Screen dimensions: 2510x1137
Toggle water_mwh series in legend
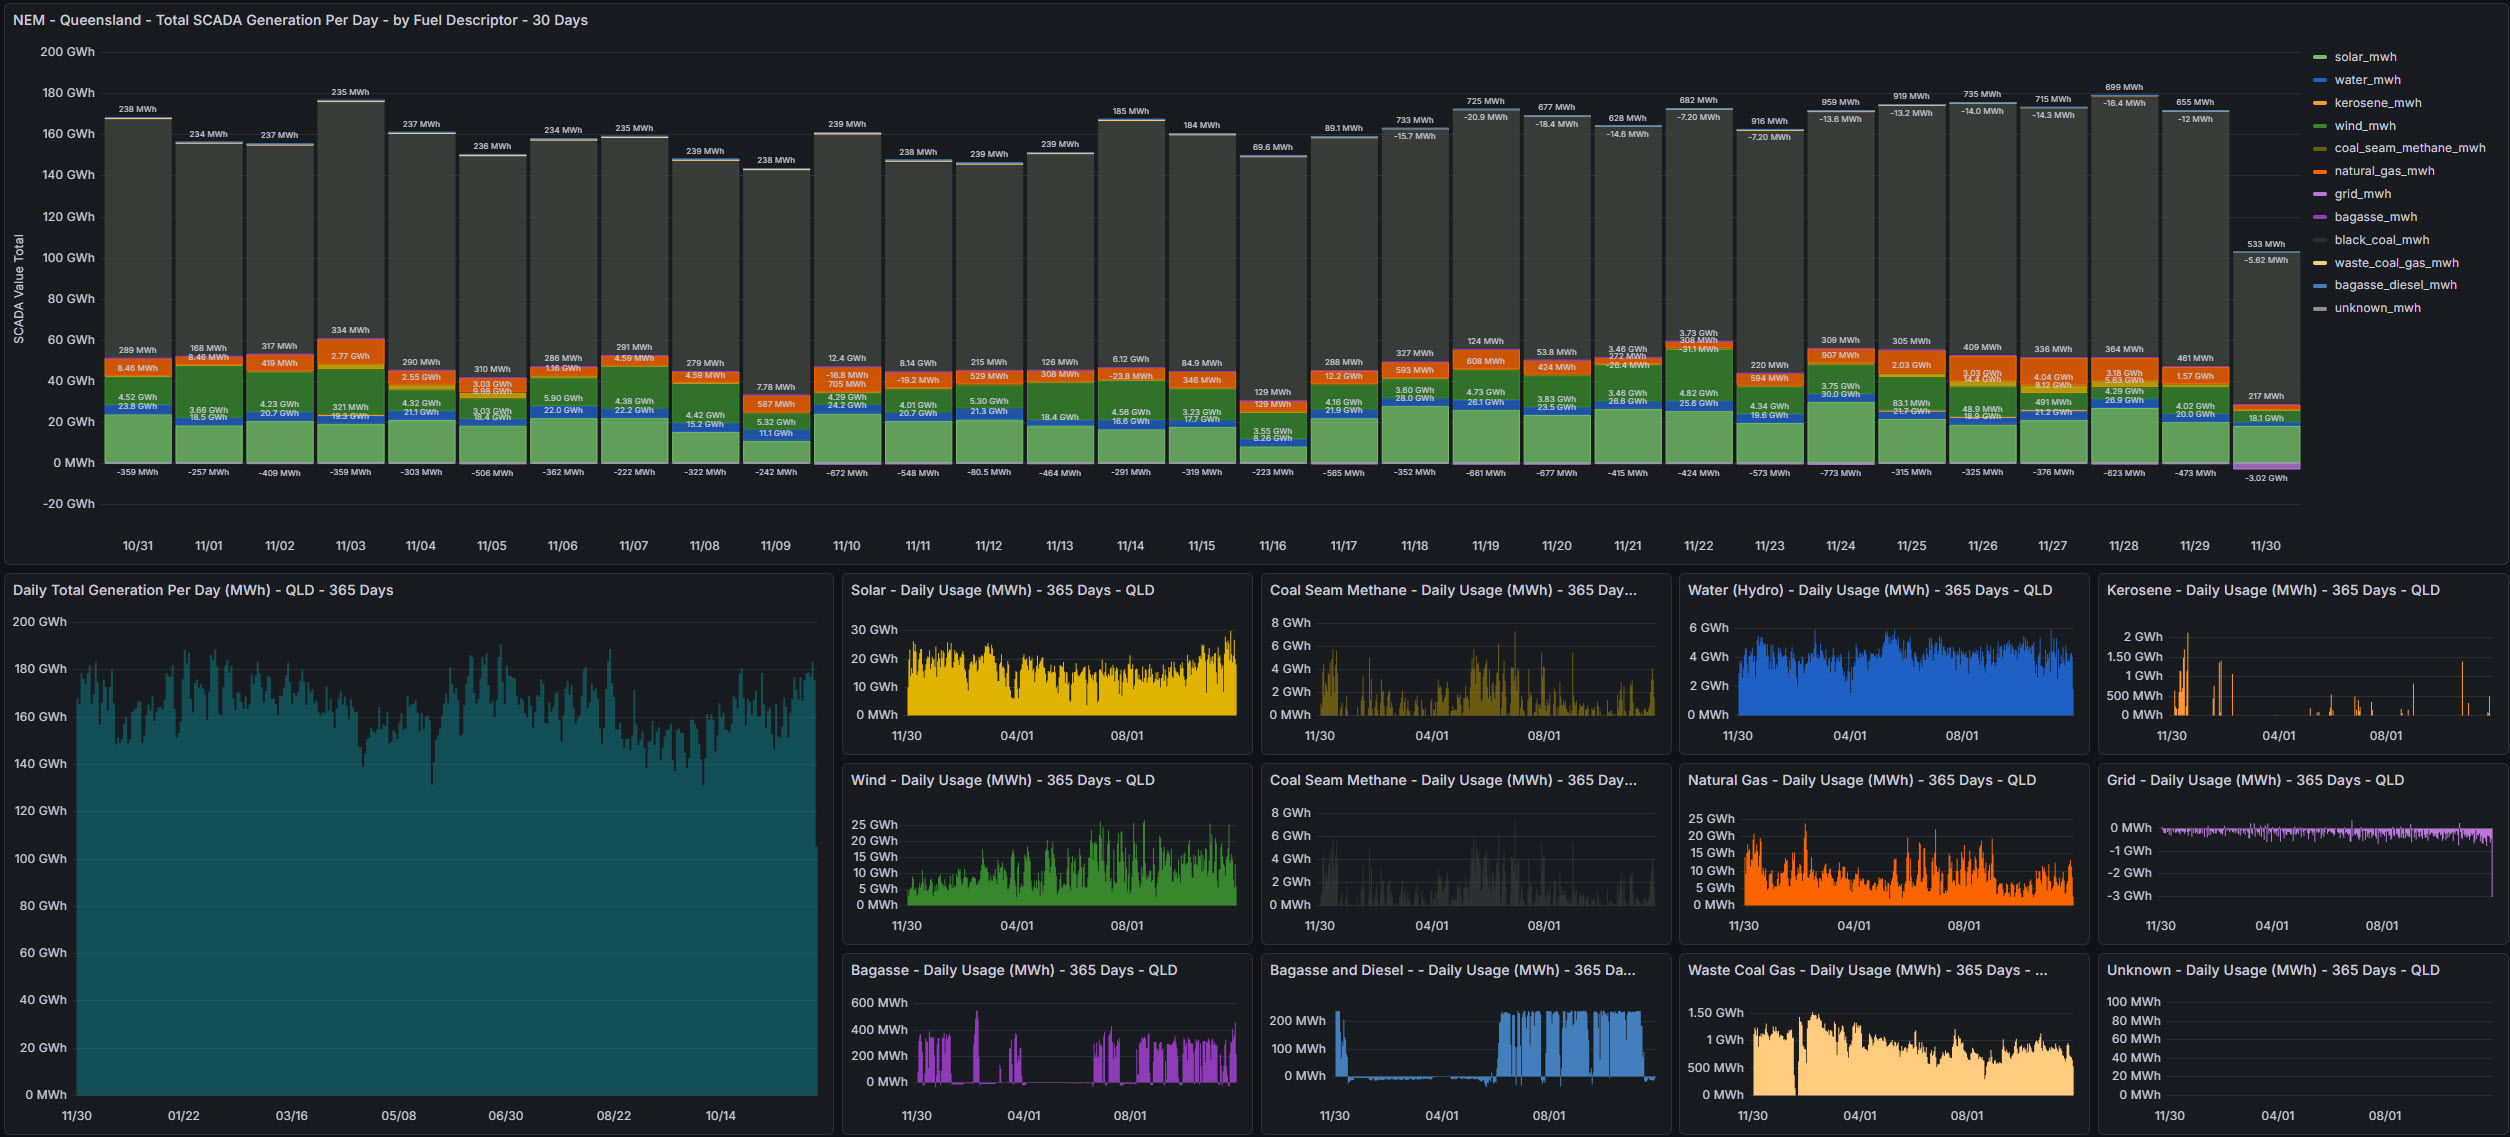tap(2367, 80)
